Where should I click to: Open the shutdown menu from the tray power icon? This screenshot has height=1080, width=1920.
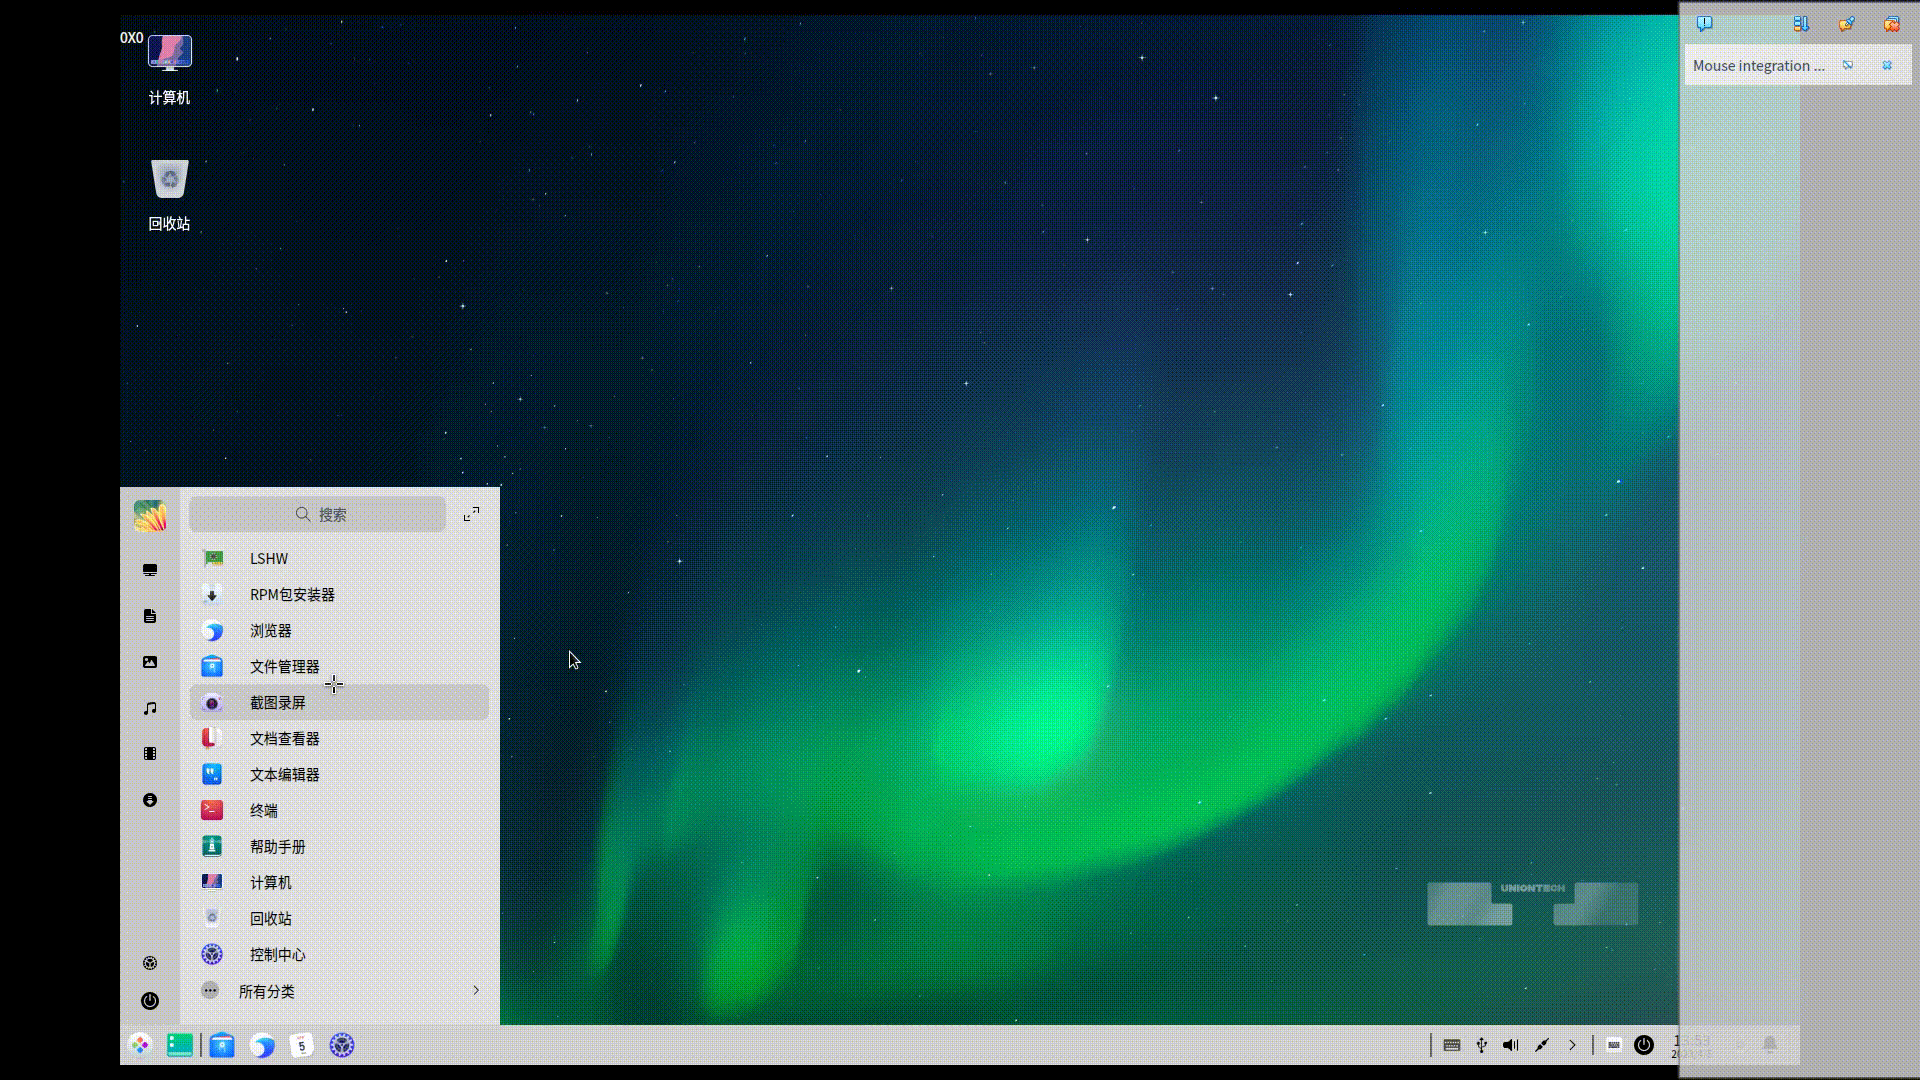(x=1644, y=1045)
